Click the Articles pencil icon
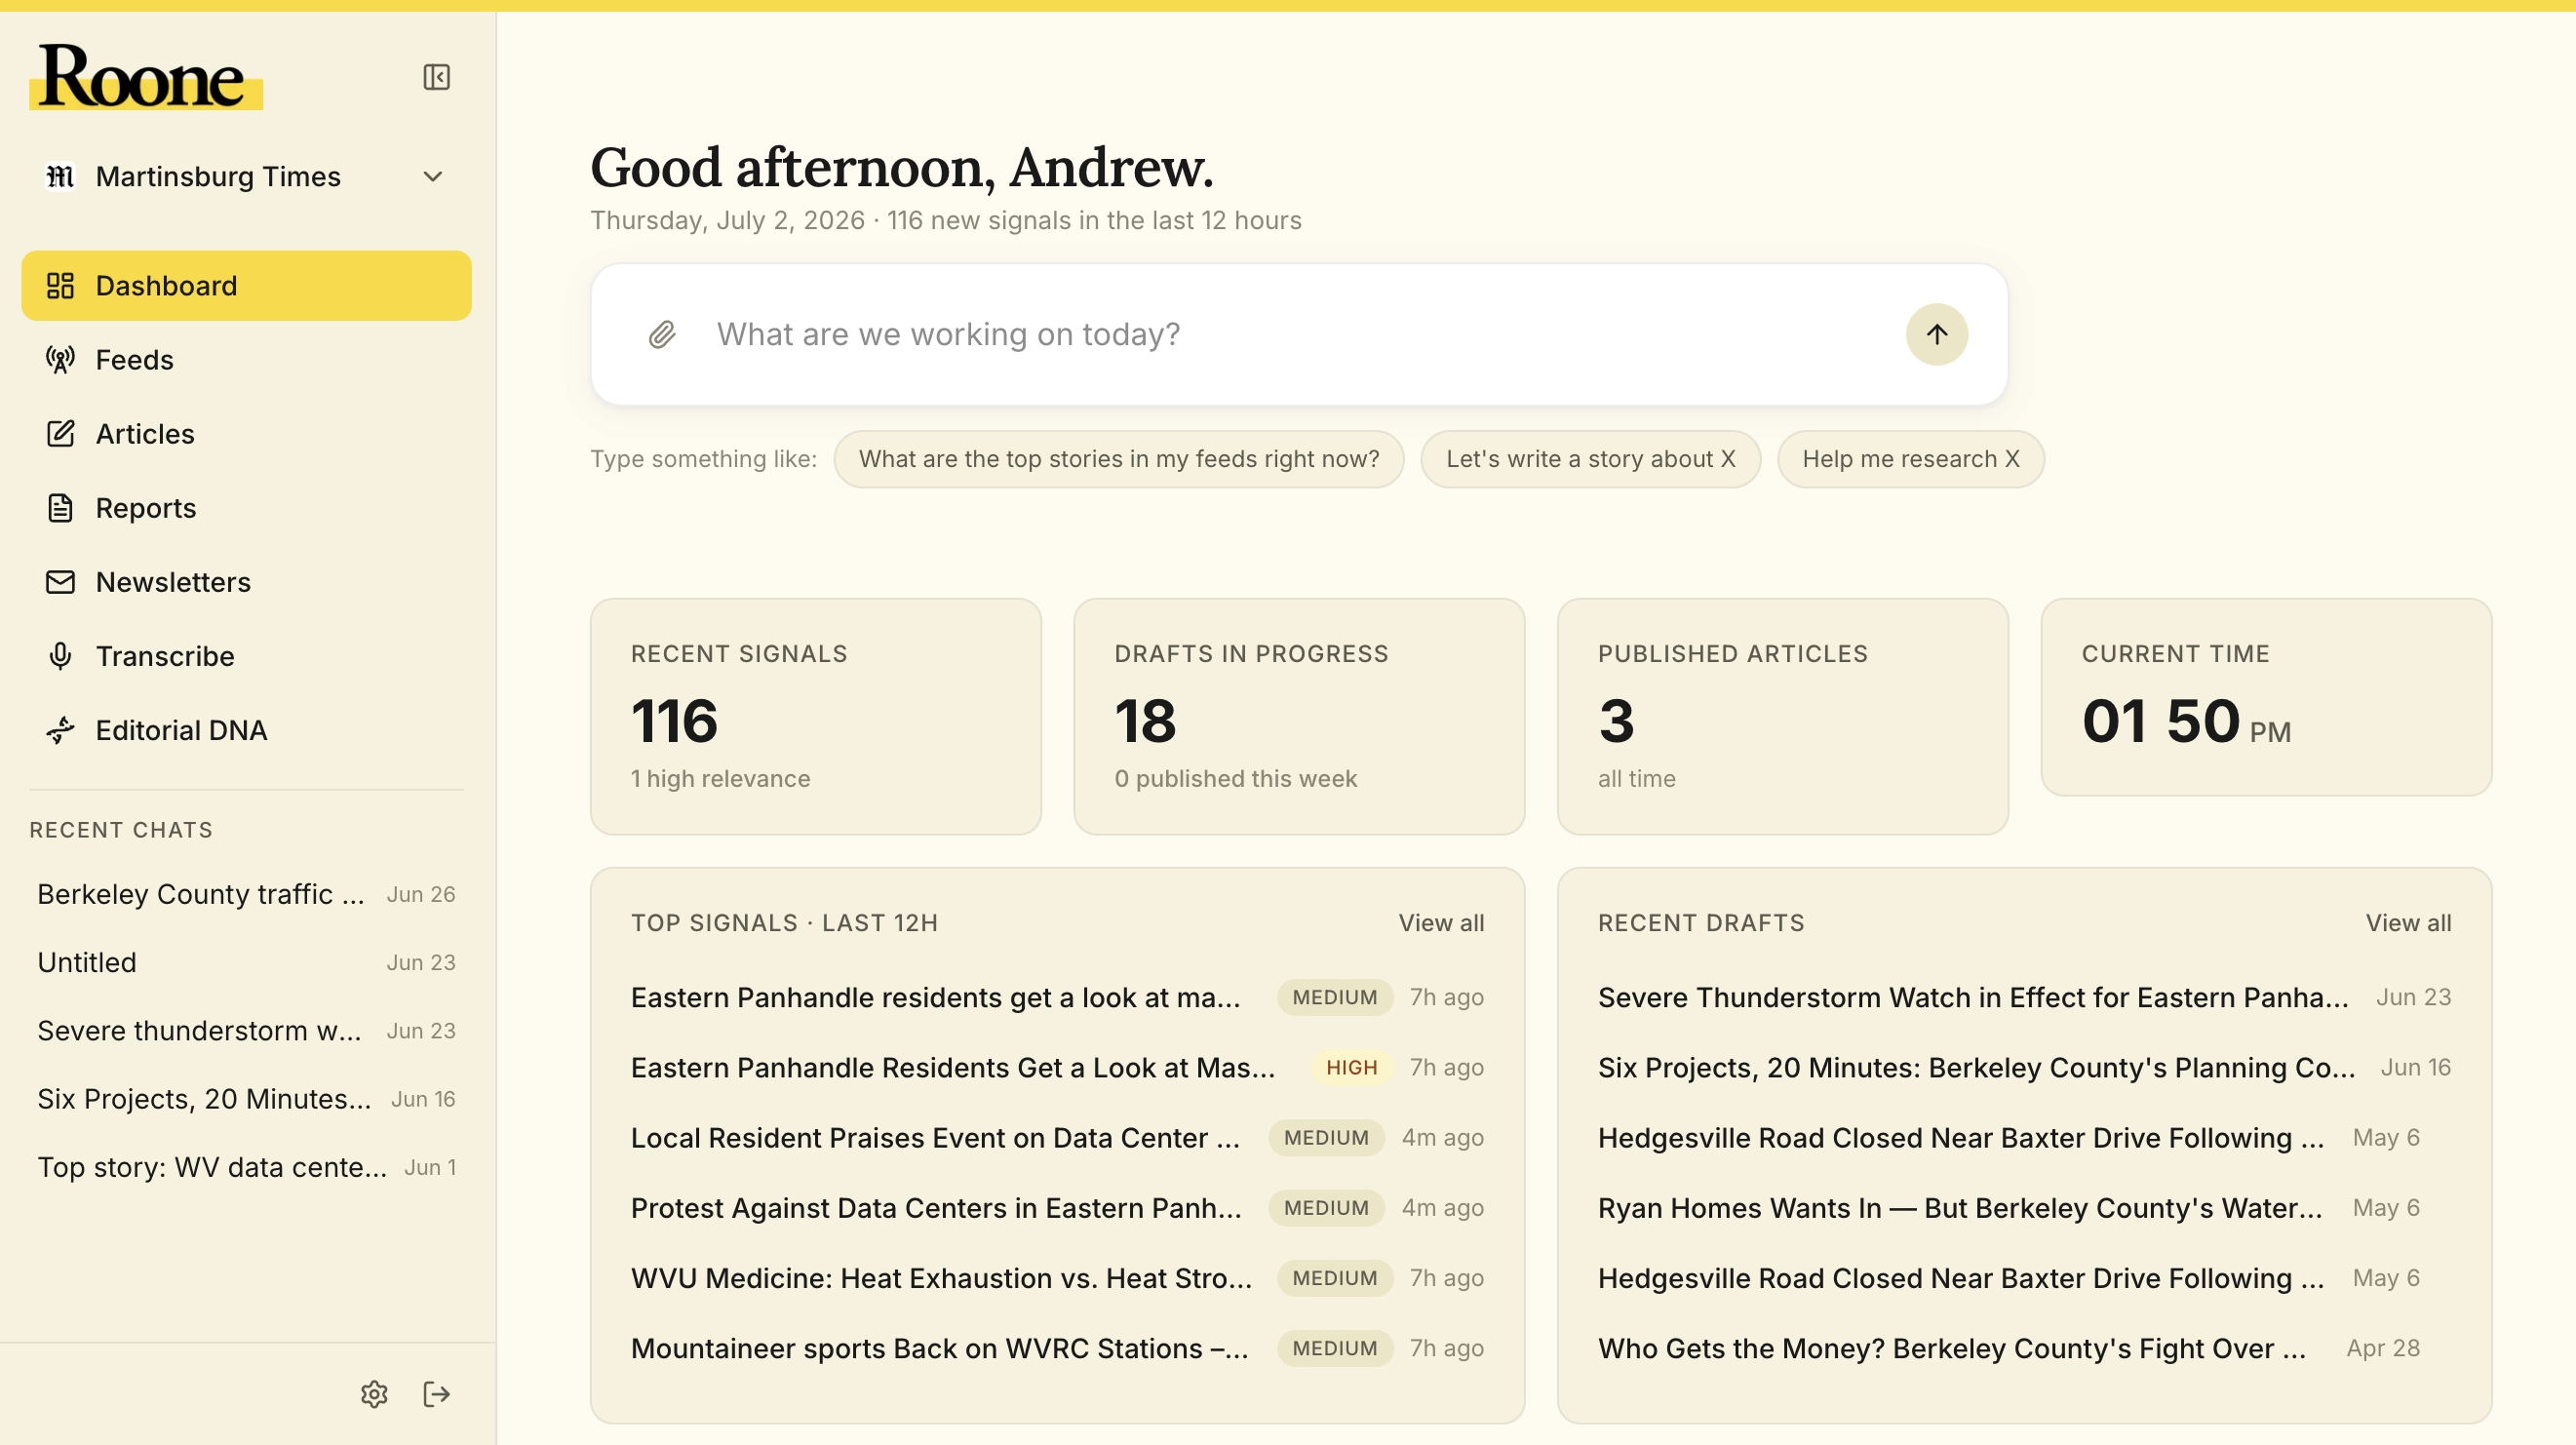 point(60,434)
